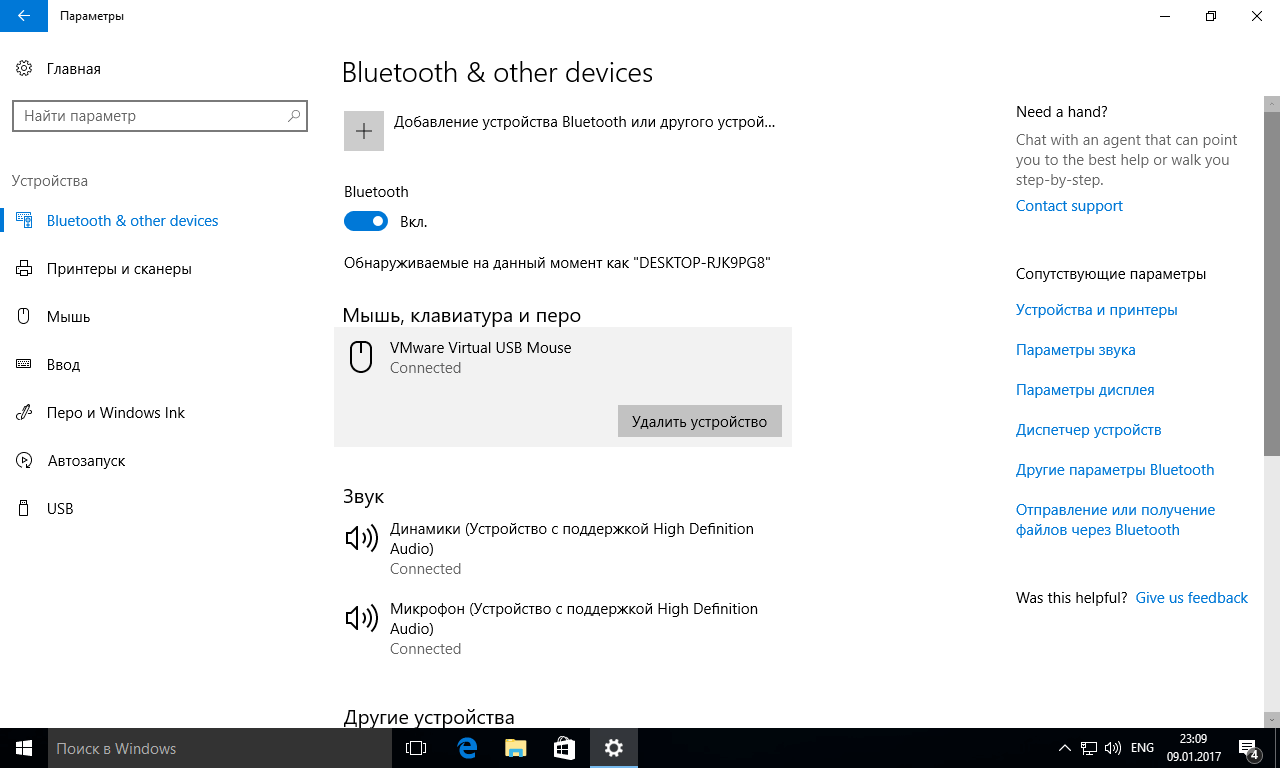Click the Settings gear icon in the taskbar

pos(613,747)
